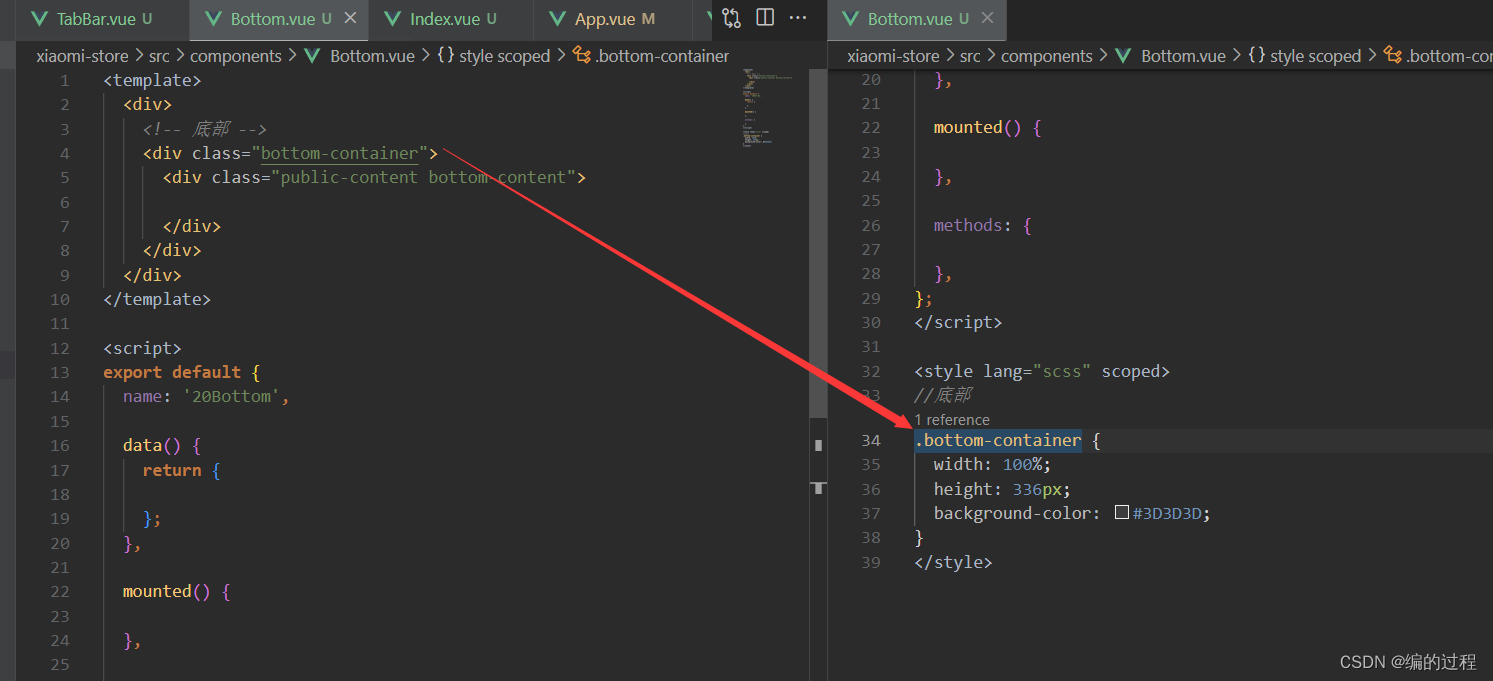This screenshot has height=681, width=1493.
Task: Click the bottom-container class name in template
Action: pyautogui.click(x=339, y=153)
